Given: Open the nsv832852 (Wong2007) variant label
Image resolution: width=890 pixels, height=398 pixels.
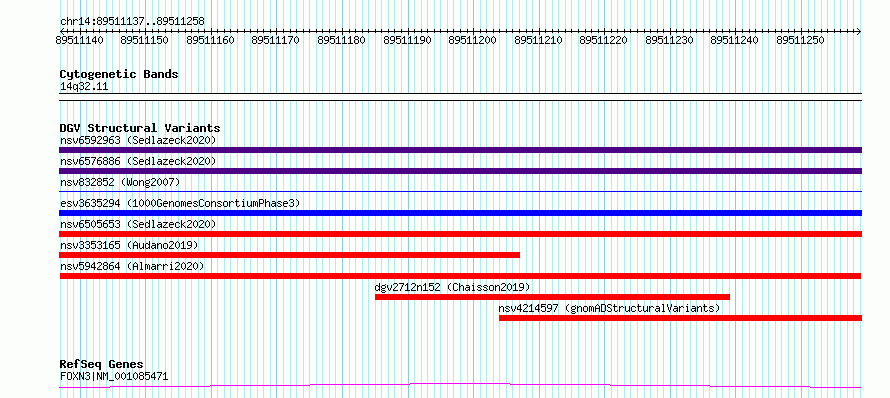Looking at the screenshot, I should tap(120, 182).
